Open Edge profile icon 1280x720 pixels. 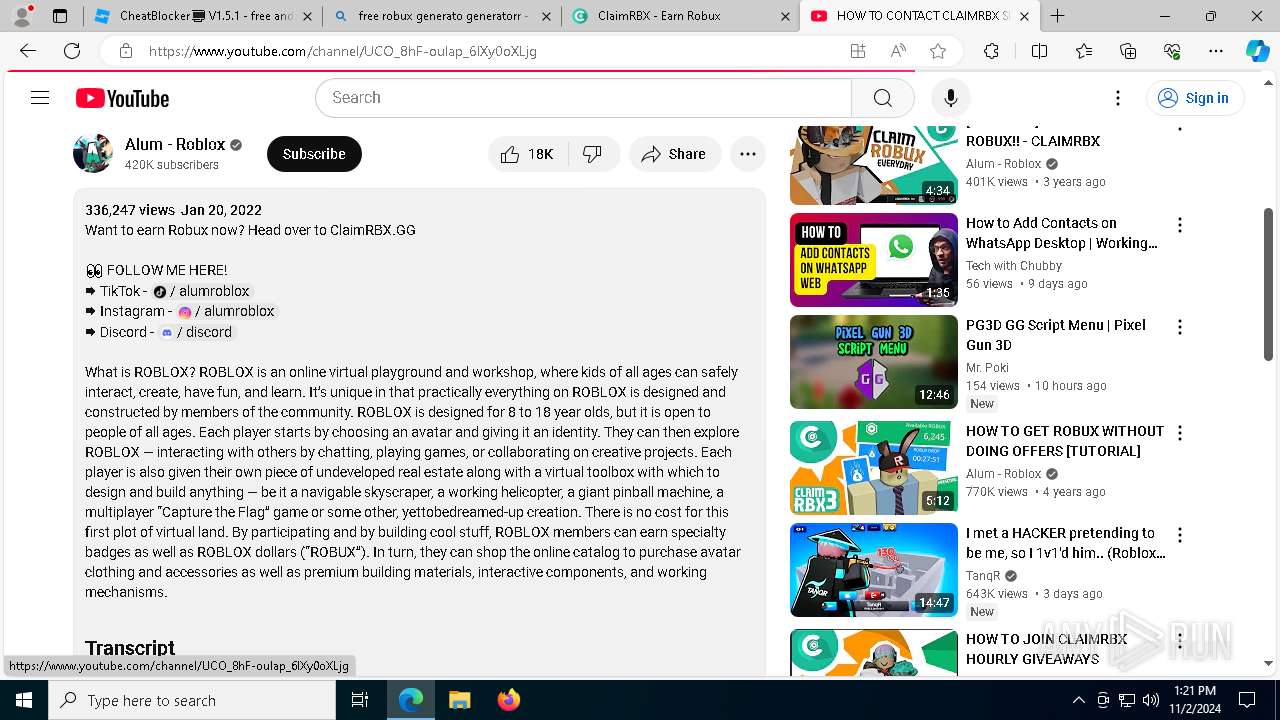(22, 16)
